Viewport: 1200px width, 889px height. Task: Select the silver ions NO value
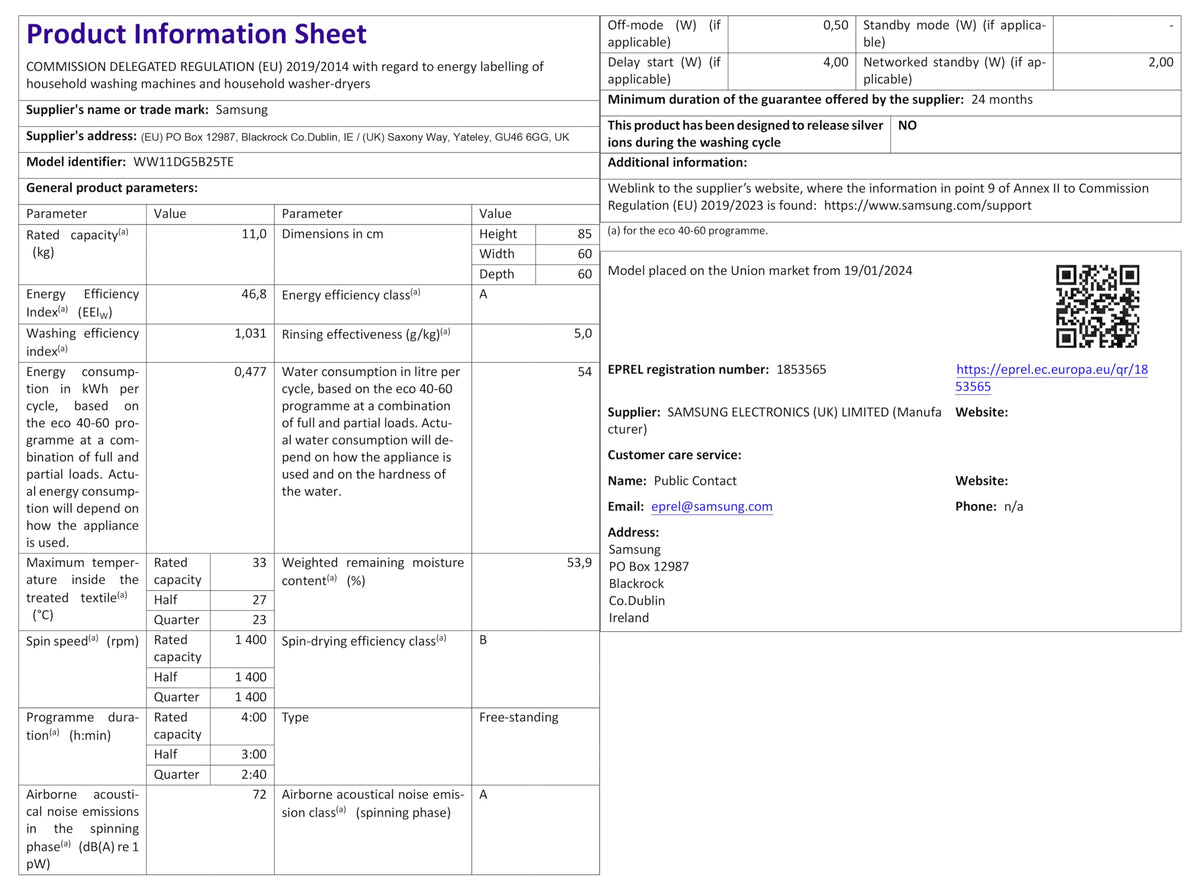click(x=907, y=126)
